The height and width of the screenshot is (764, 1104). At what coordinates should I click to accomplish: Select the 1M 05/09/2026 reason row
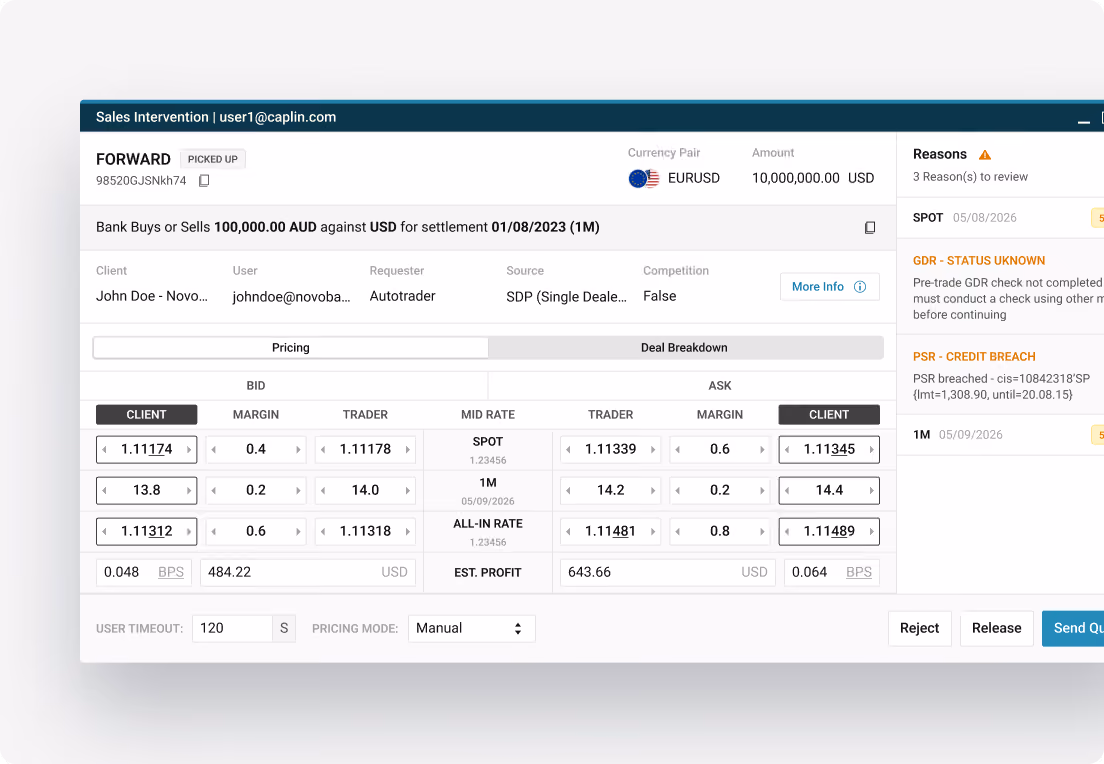(1000, 434)
